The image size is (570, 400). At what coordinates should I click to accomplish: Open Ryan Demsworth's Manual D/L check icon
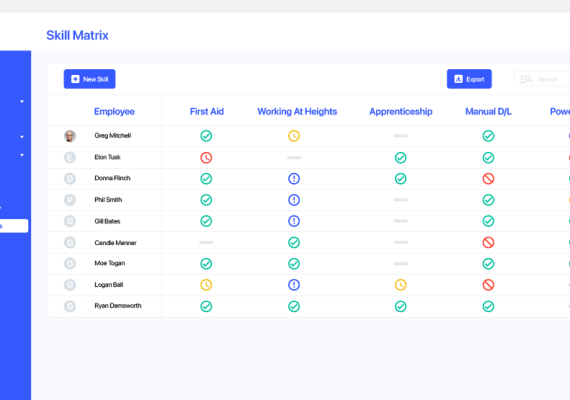point(488,306)
